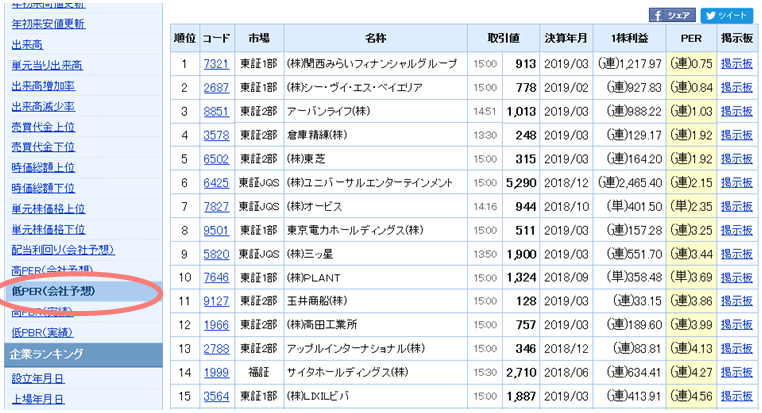The image size is (762, 413).
Task: Select 単元当り出来高 in the sidebar
Action: click(x=47, y=65)
